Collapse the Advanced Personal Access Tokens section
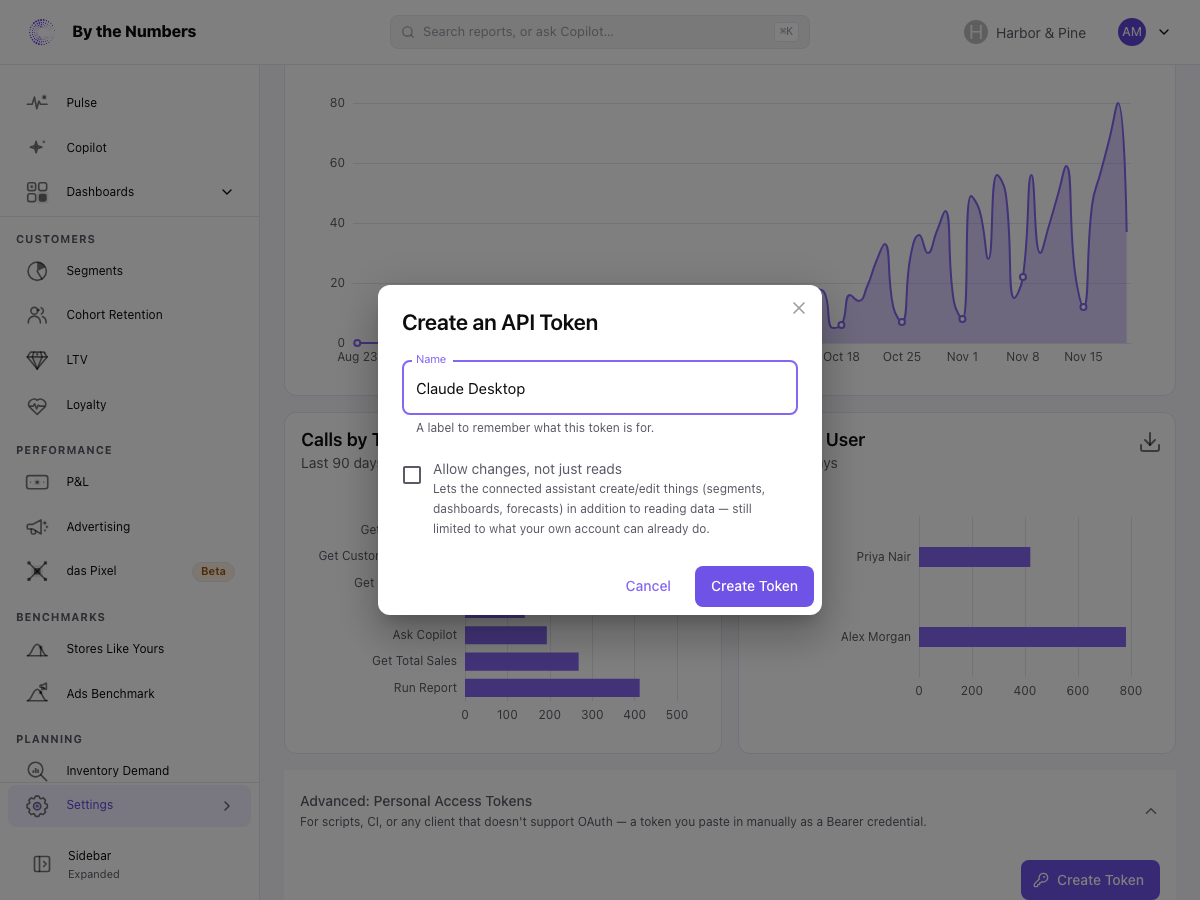 click(1151, 811)
